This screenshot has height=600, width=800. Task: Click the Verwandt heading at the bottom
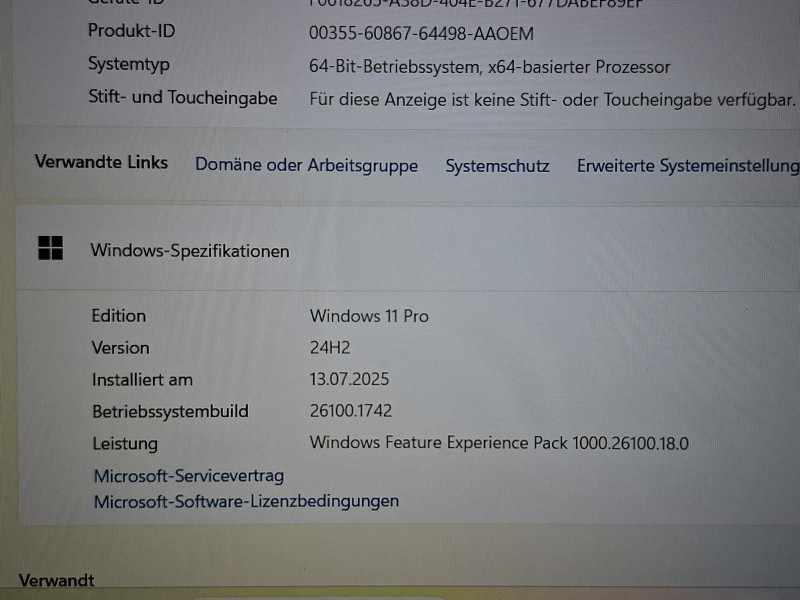click(57, 580)
